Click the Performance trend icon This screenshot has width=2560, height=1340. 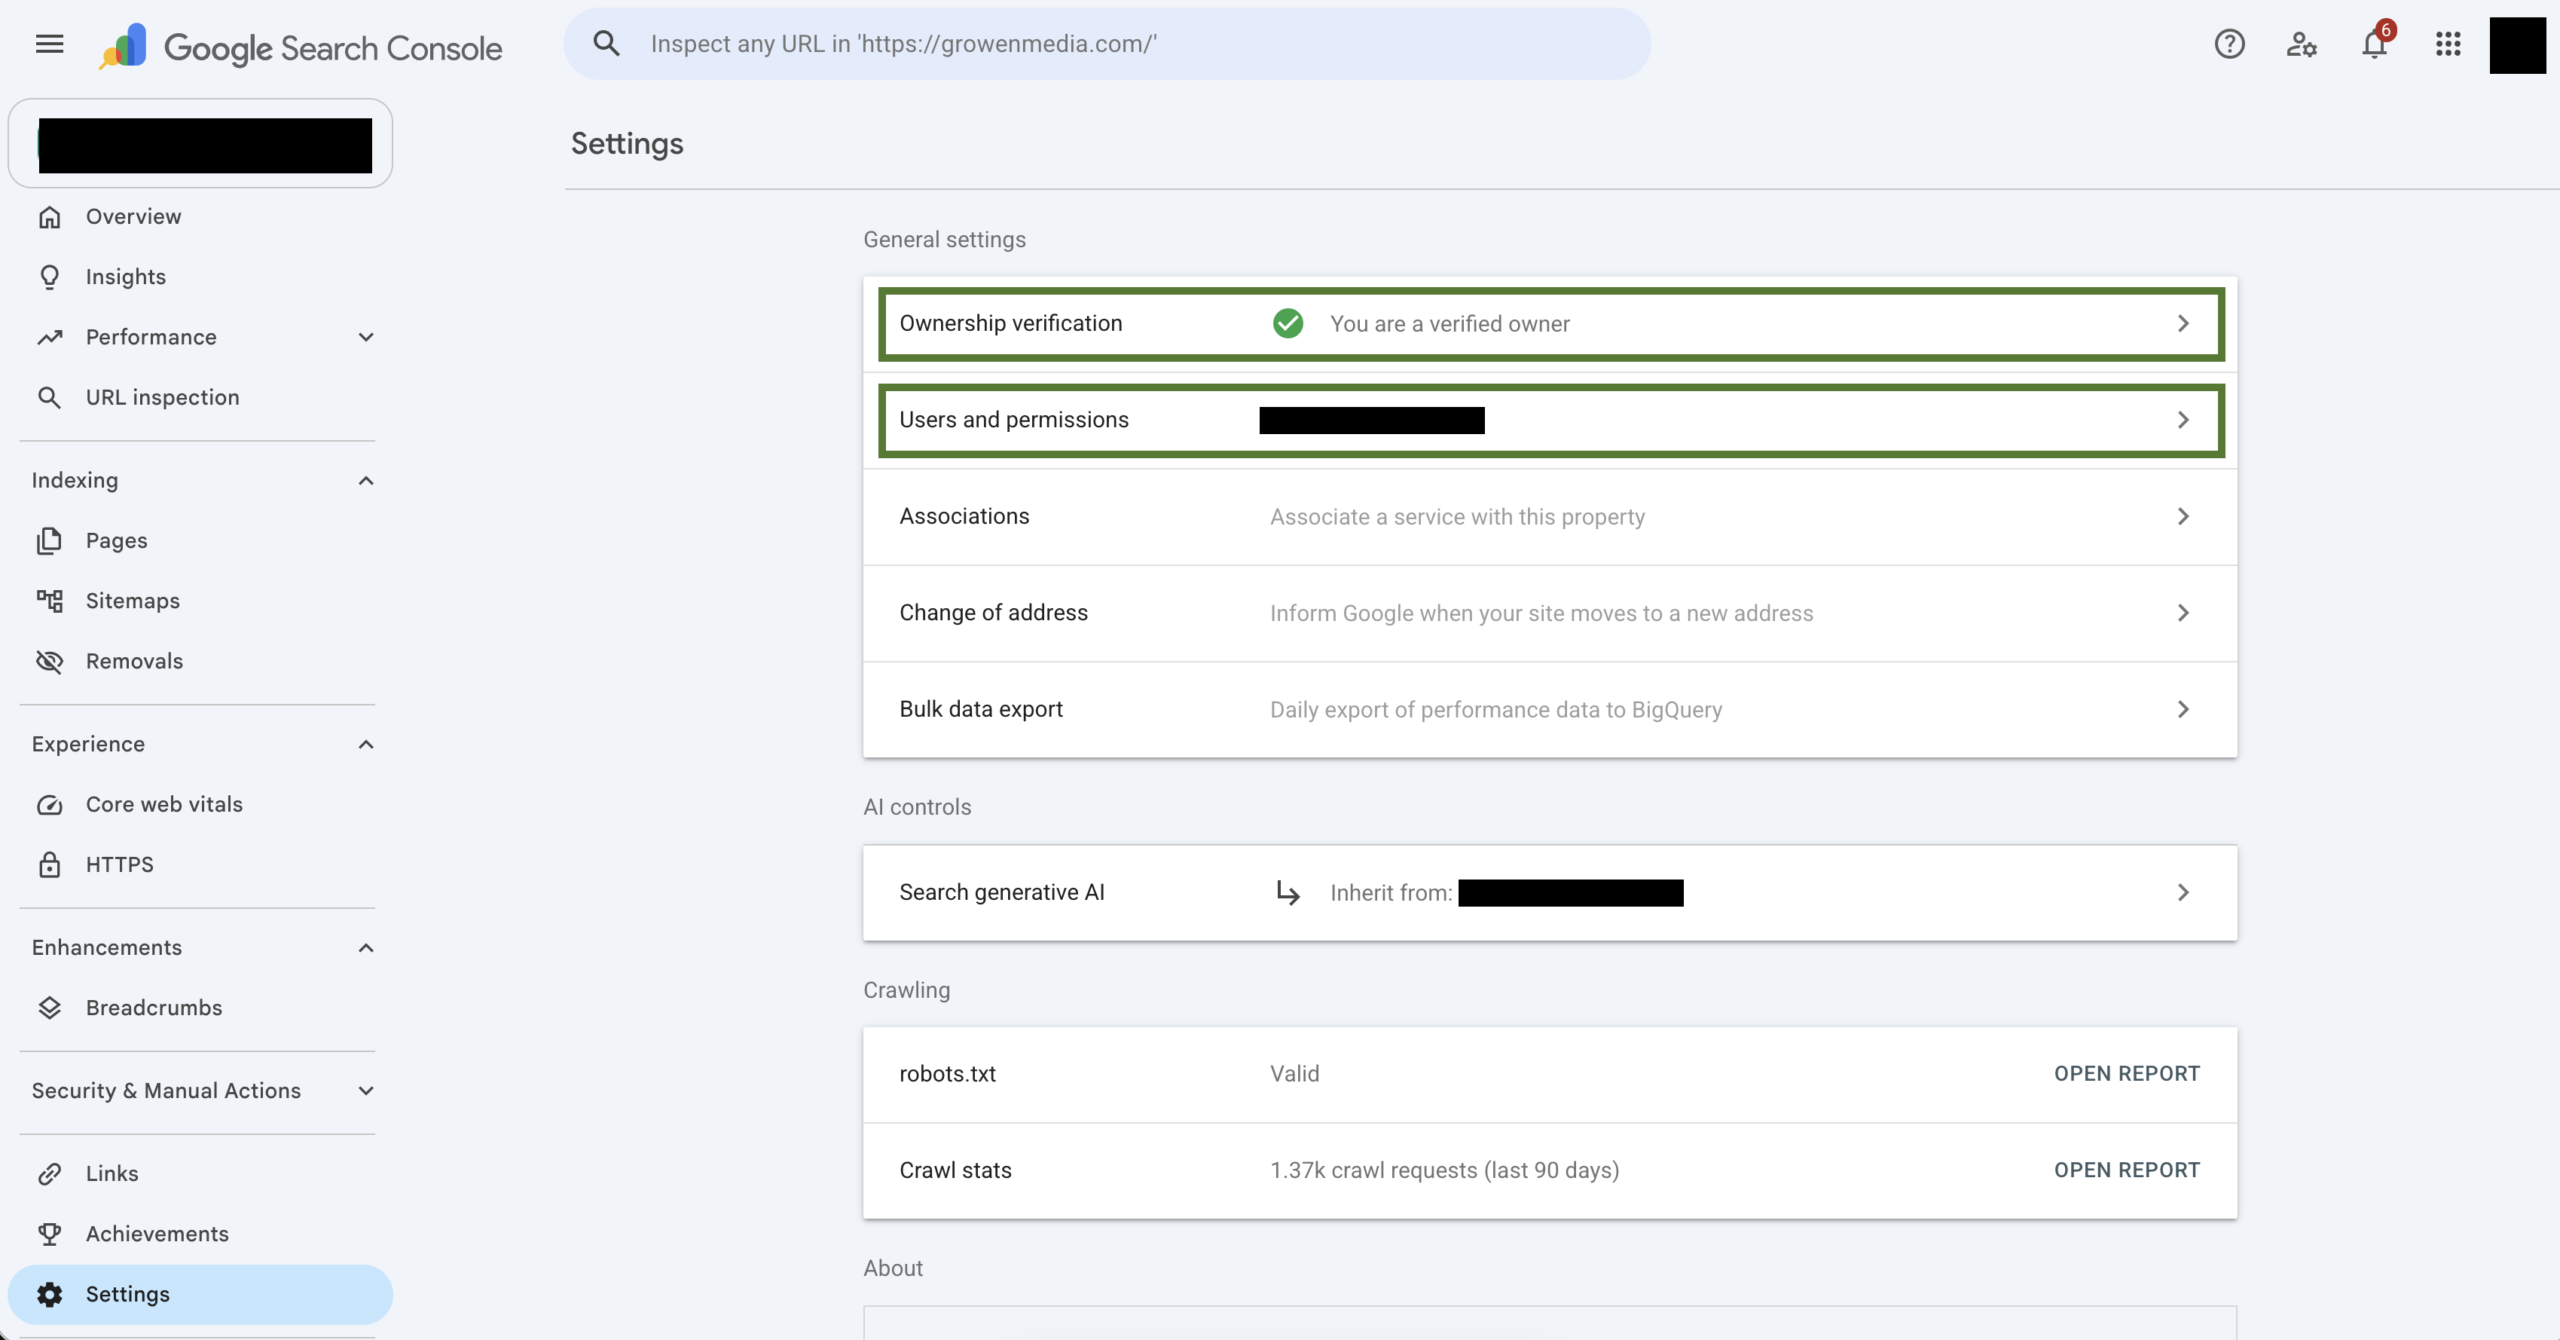click(49, 337)
